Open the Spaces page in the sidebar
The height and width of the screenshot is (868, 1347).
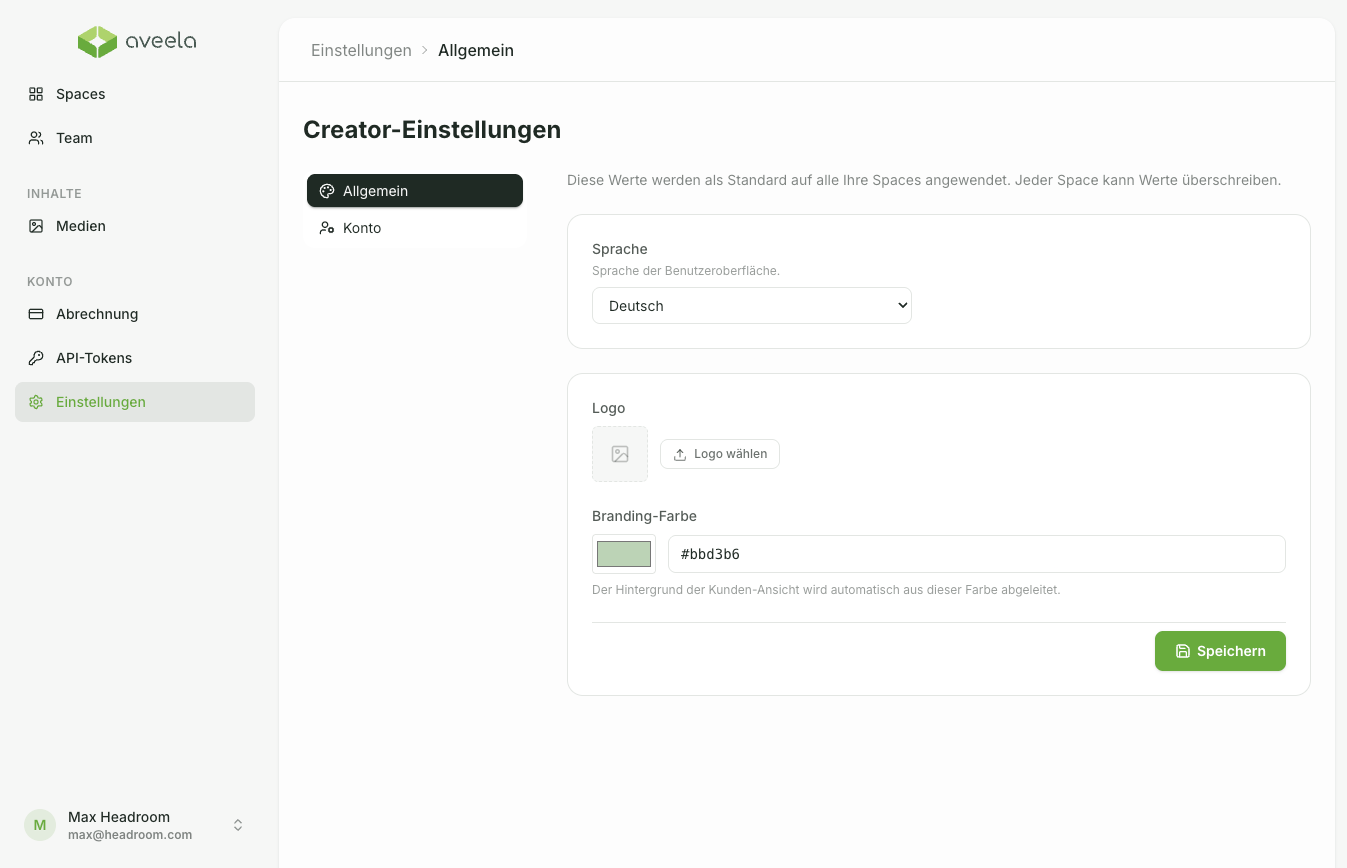[x=135, y=94]
